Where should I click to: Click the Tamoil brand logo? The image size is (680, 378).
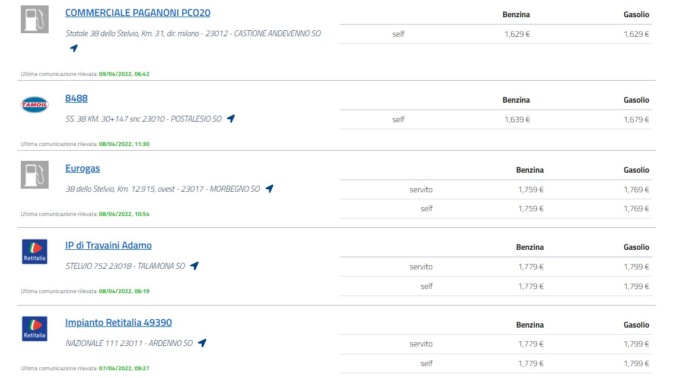(35, 104)
